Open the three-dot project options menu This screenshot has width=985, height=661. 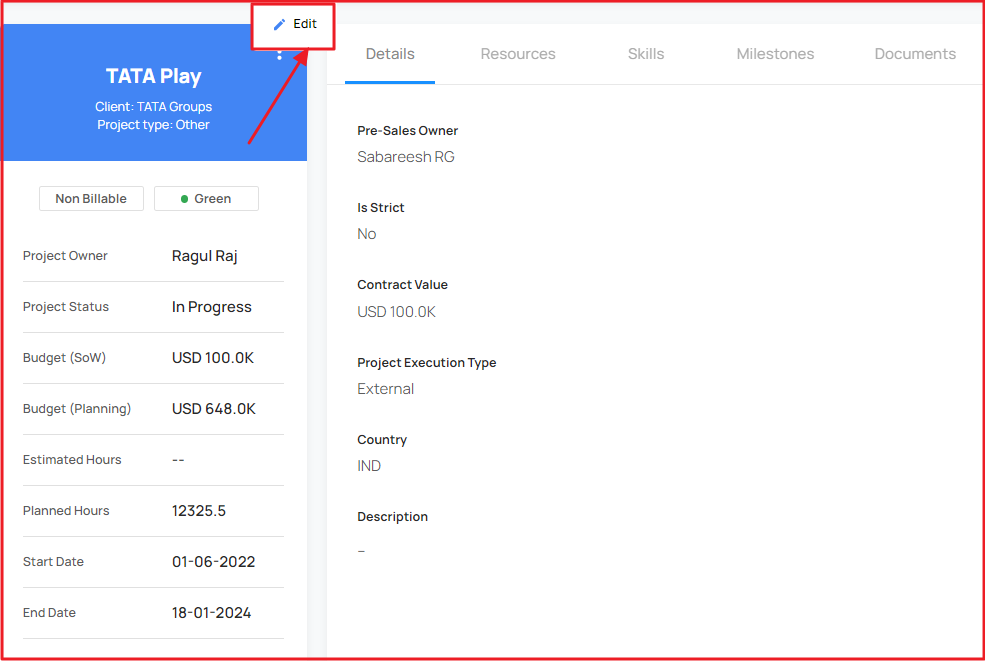click(280, 55)
